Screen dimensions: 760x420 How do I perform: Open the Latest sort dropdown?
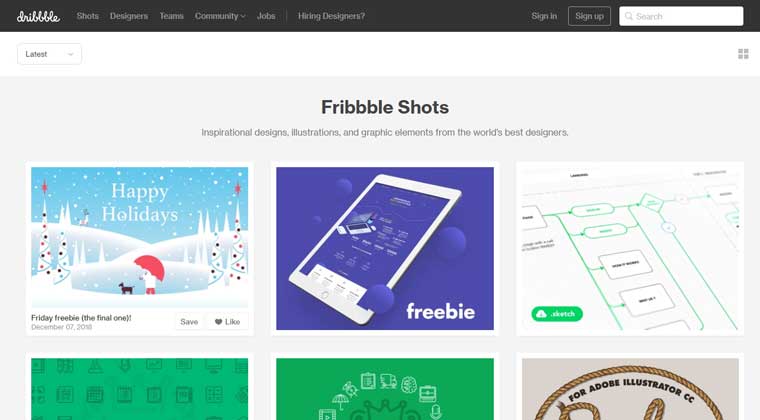pos(49,54)
